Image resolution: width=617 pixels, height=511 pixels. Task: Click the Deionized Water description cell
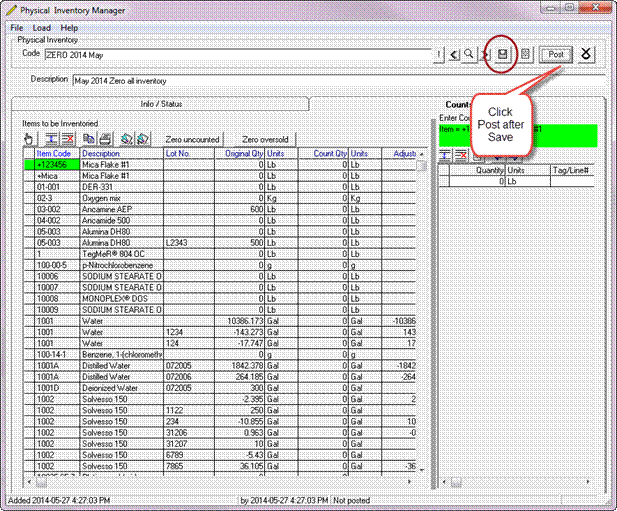[x=122, y=388]
